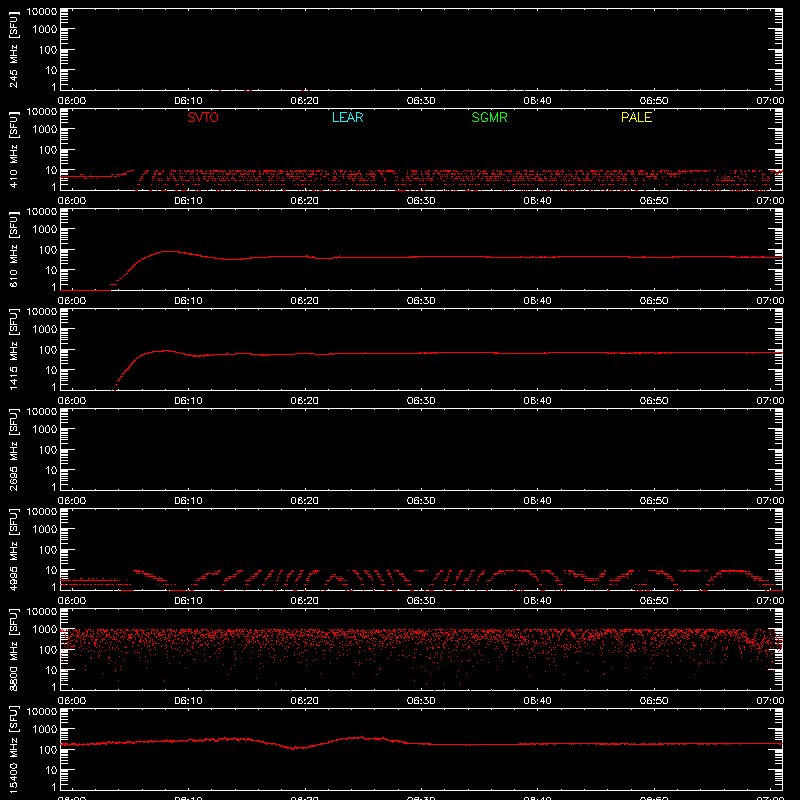Click 06:50 time label below 410 MHz panel
Screen dimensions: 800x800
tap(654, 201)
